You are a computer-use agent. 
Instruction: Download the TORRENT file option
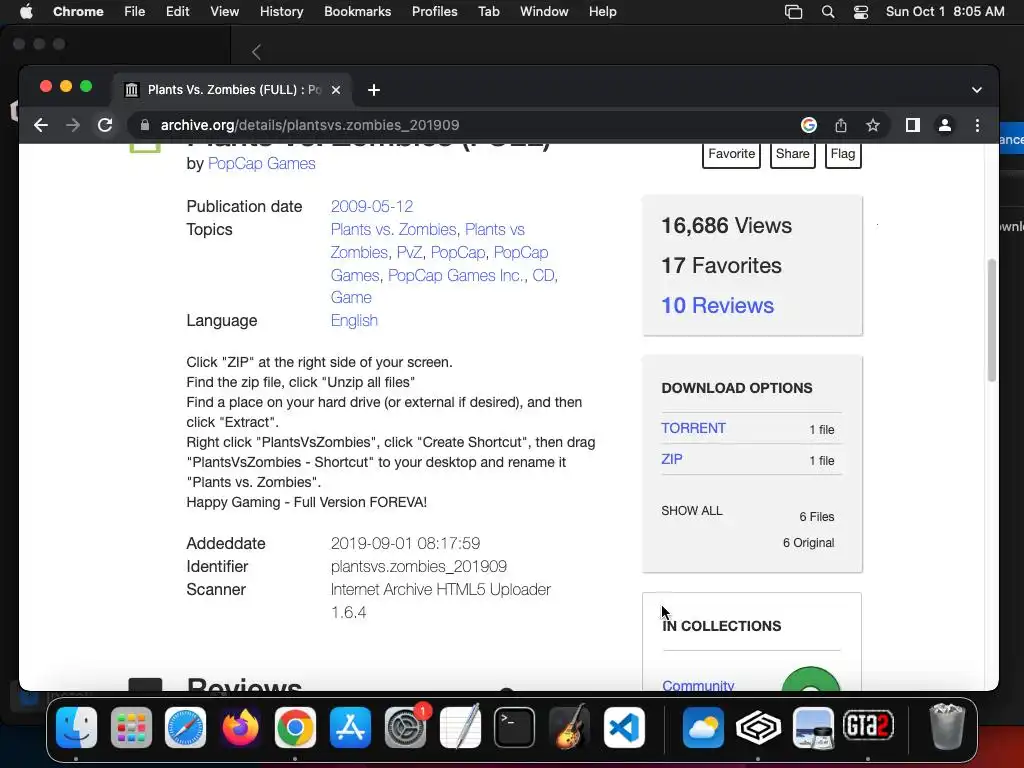click(x=694, y=428)
